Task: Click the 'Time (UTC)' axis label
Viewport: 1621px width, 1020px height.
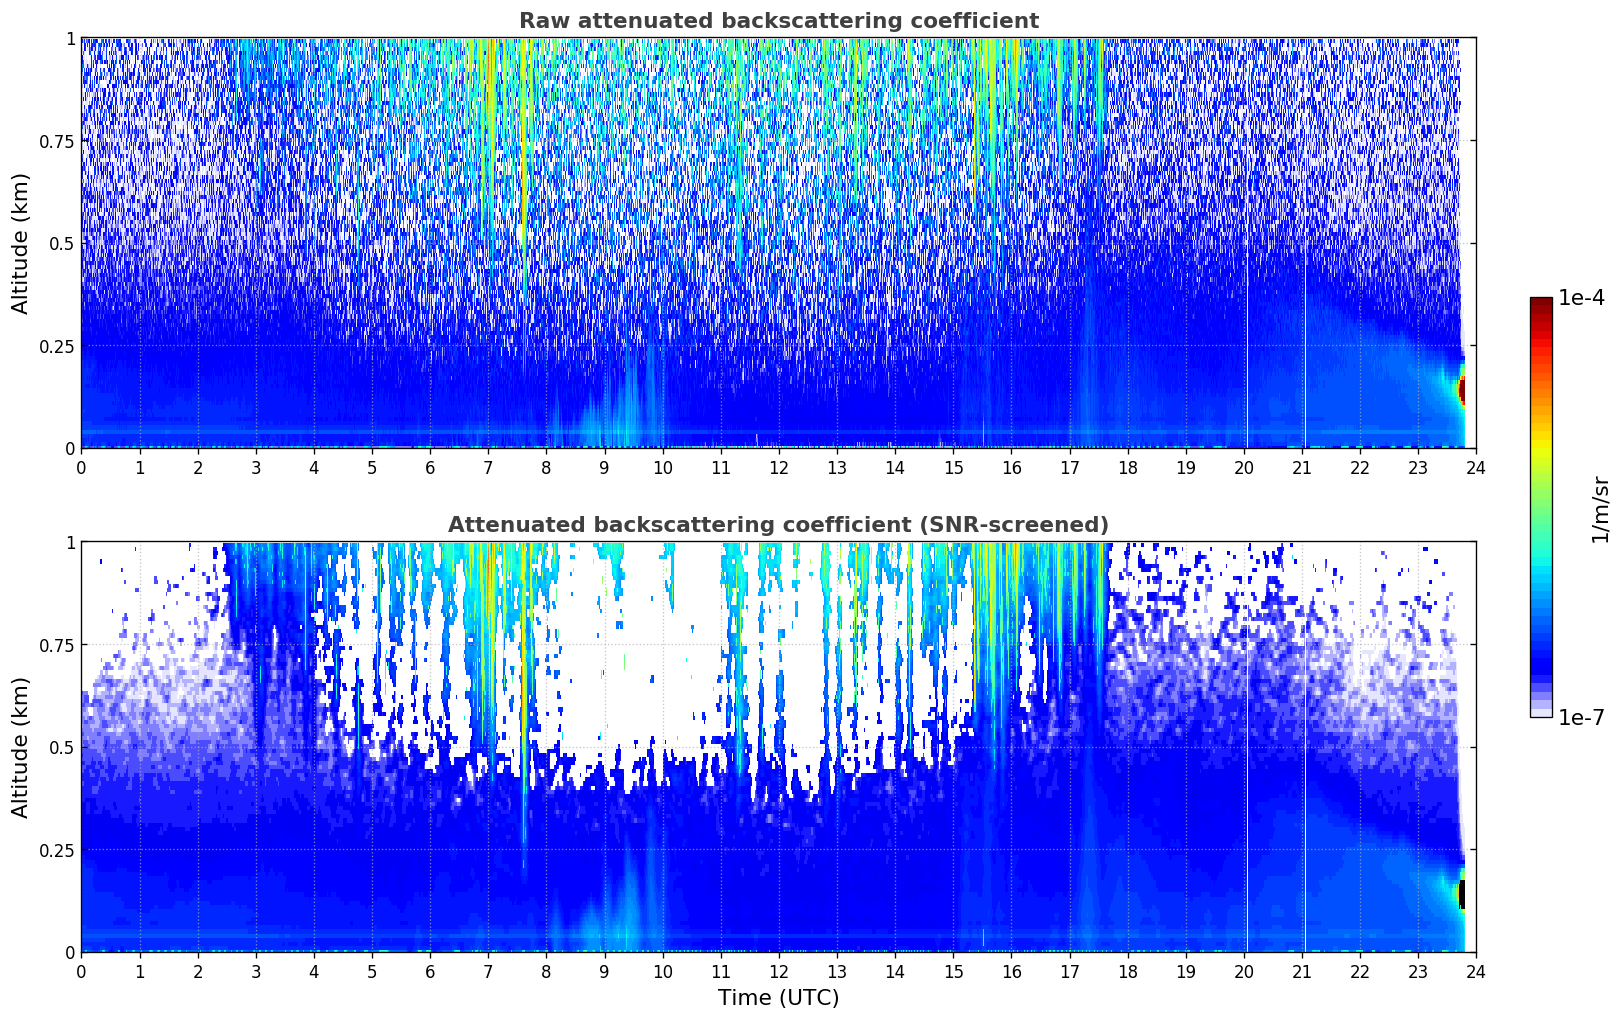Action: pyautogui.click(x=778, y=998)
